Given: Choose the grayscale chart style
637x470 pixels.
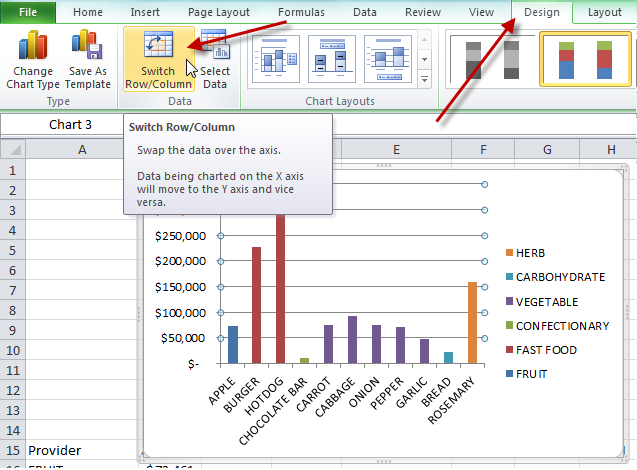Looking at the screenshot, I should (492, 60).
